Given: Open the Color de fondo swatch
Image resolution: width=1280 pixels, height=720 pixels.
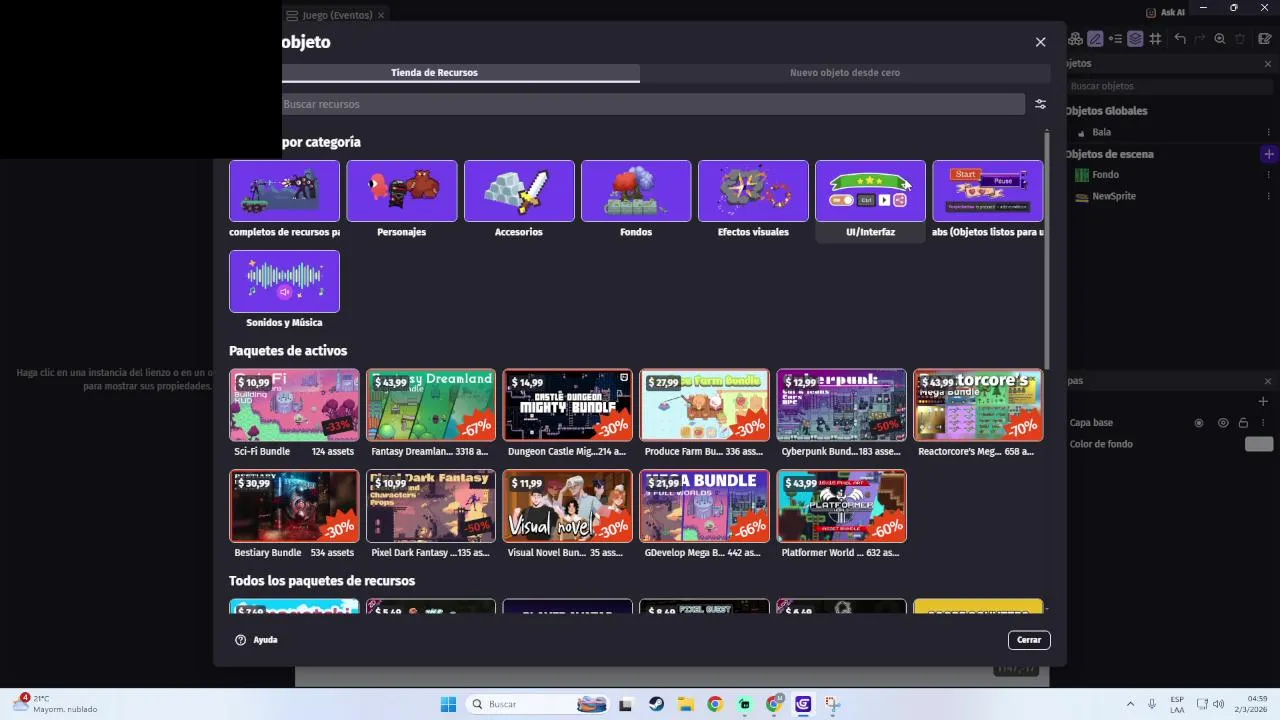Looking at the screenshot, I should (1259, 444).
